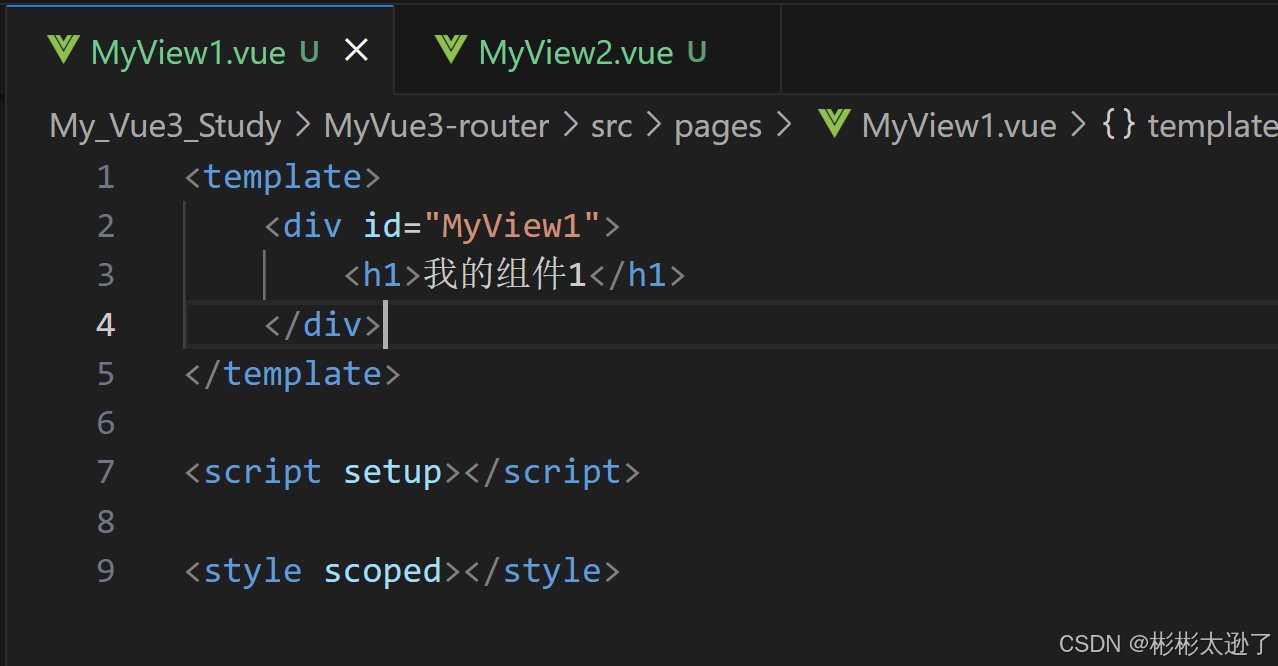Click the Vue icon on MyView2.vue tab
Screen dimensions: 1278x666
[451, 50]
